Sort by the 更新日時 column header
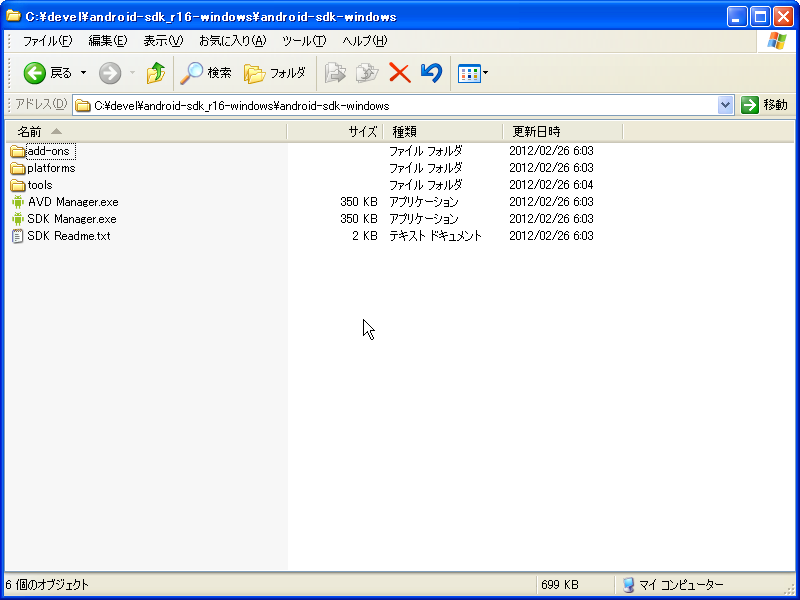Image resolution: width=800 pixels, height=600 pixels. coord(563,132)
